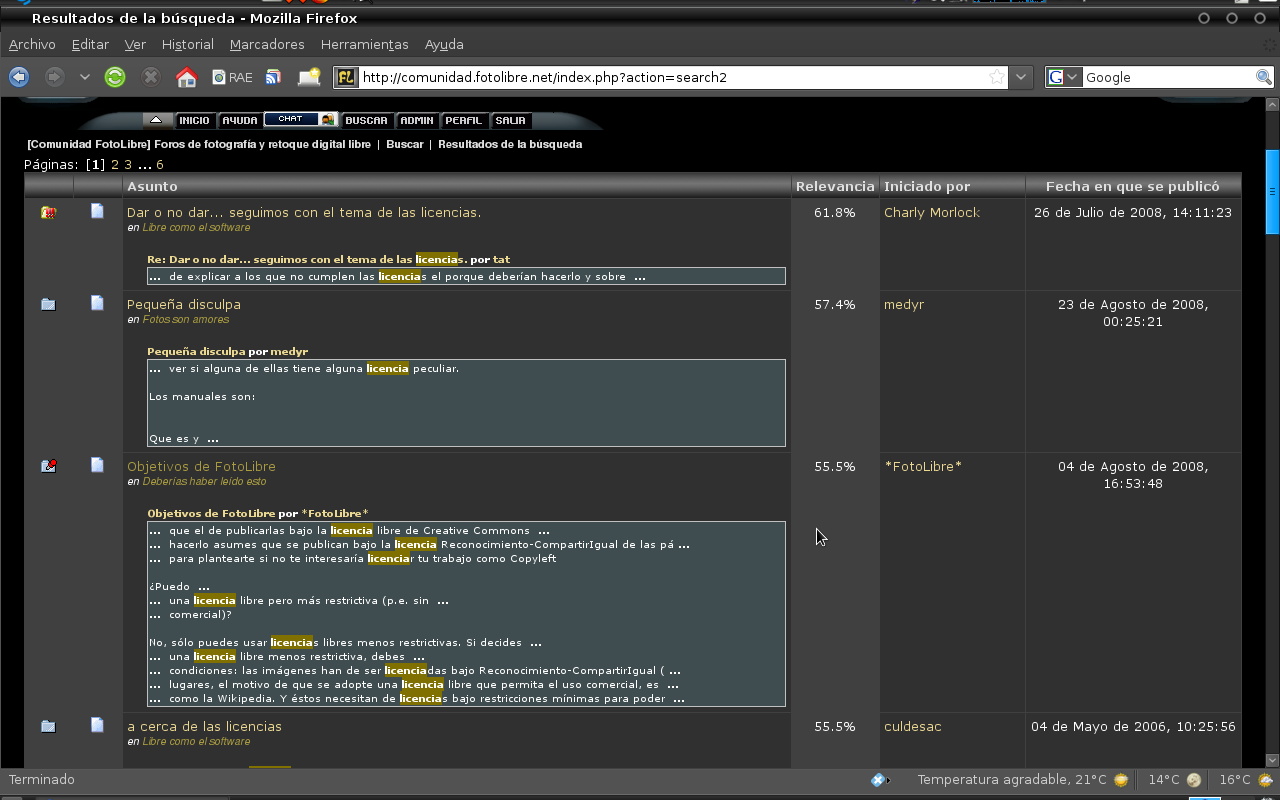The height and width of the screenshot is (800, 1280).
Task: Reload the page with the green refresh icon
Action: point(115,77)
